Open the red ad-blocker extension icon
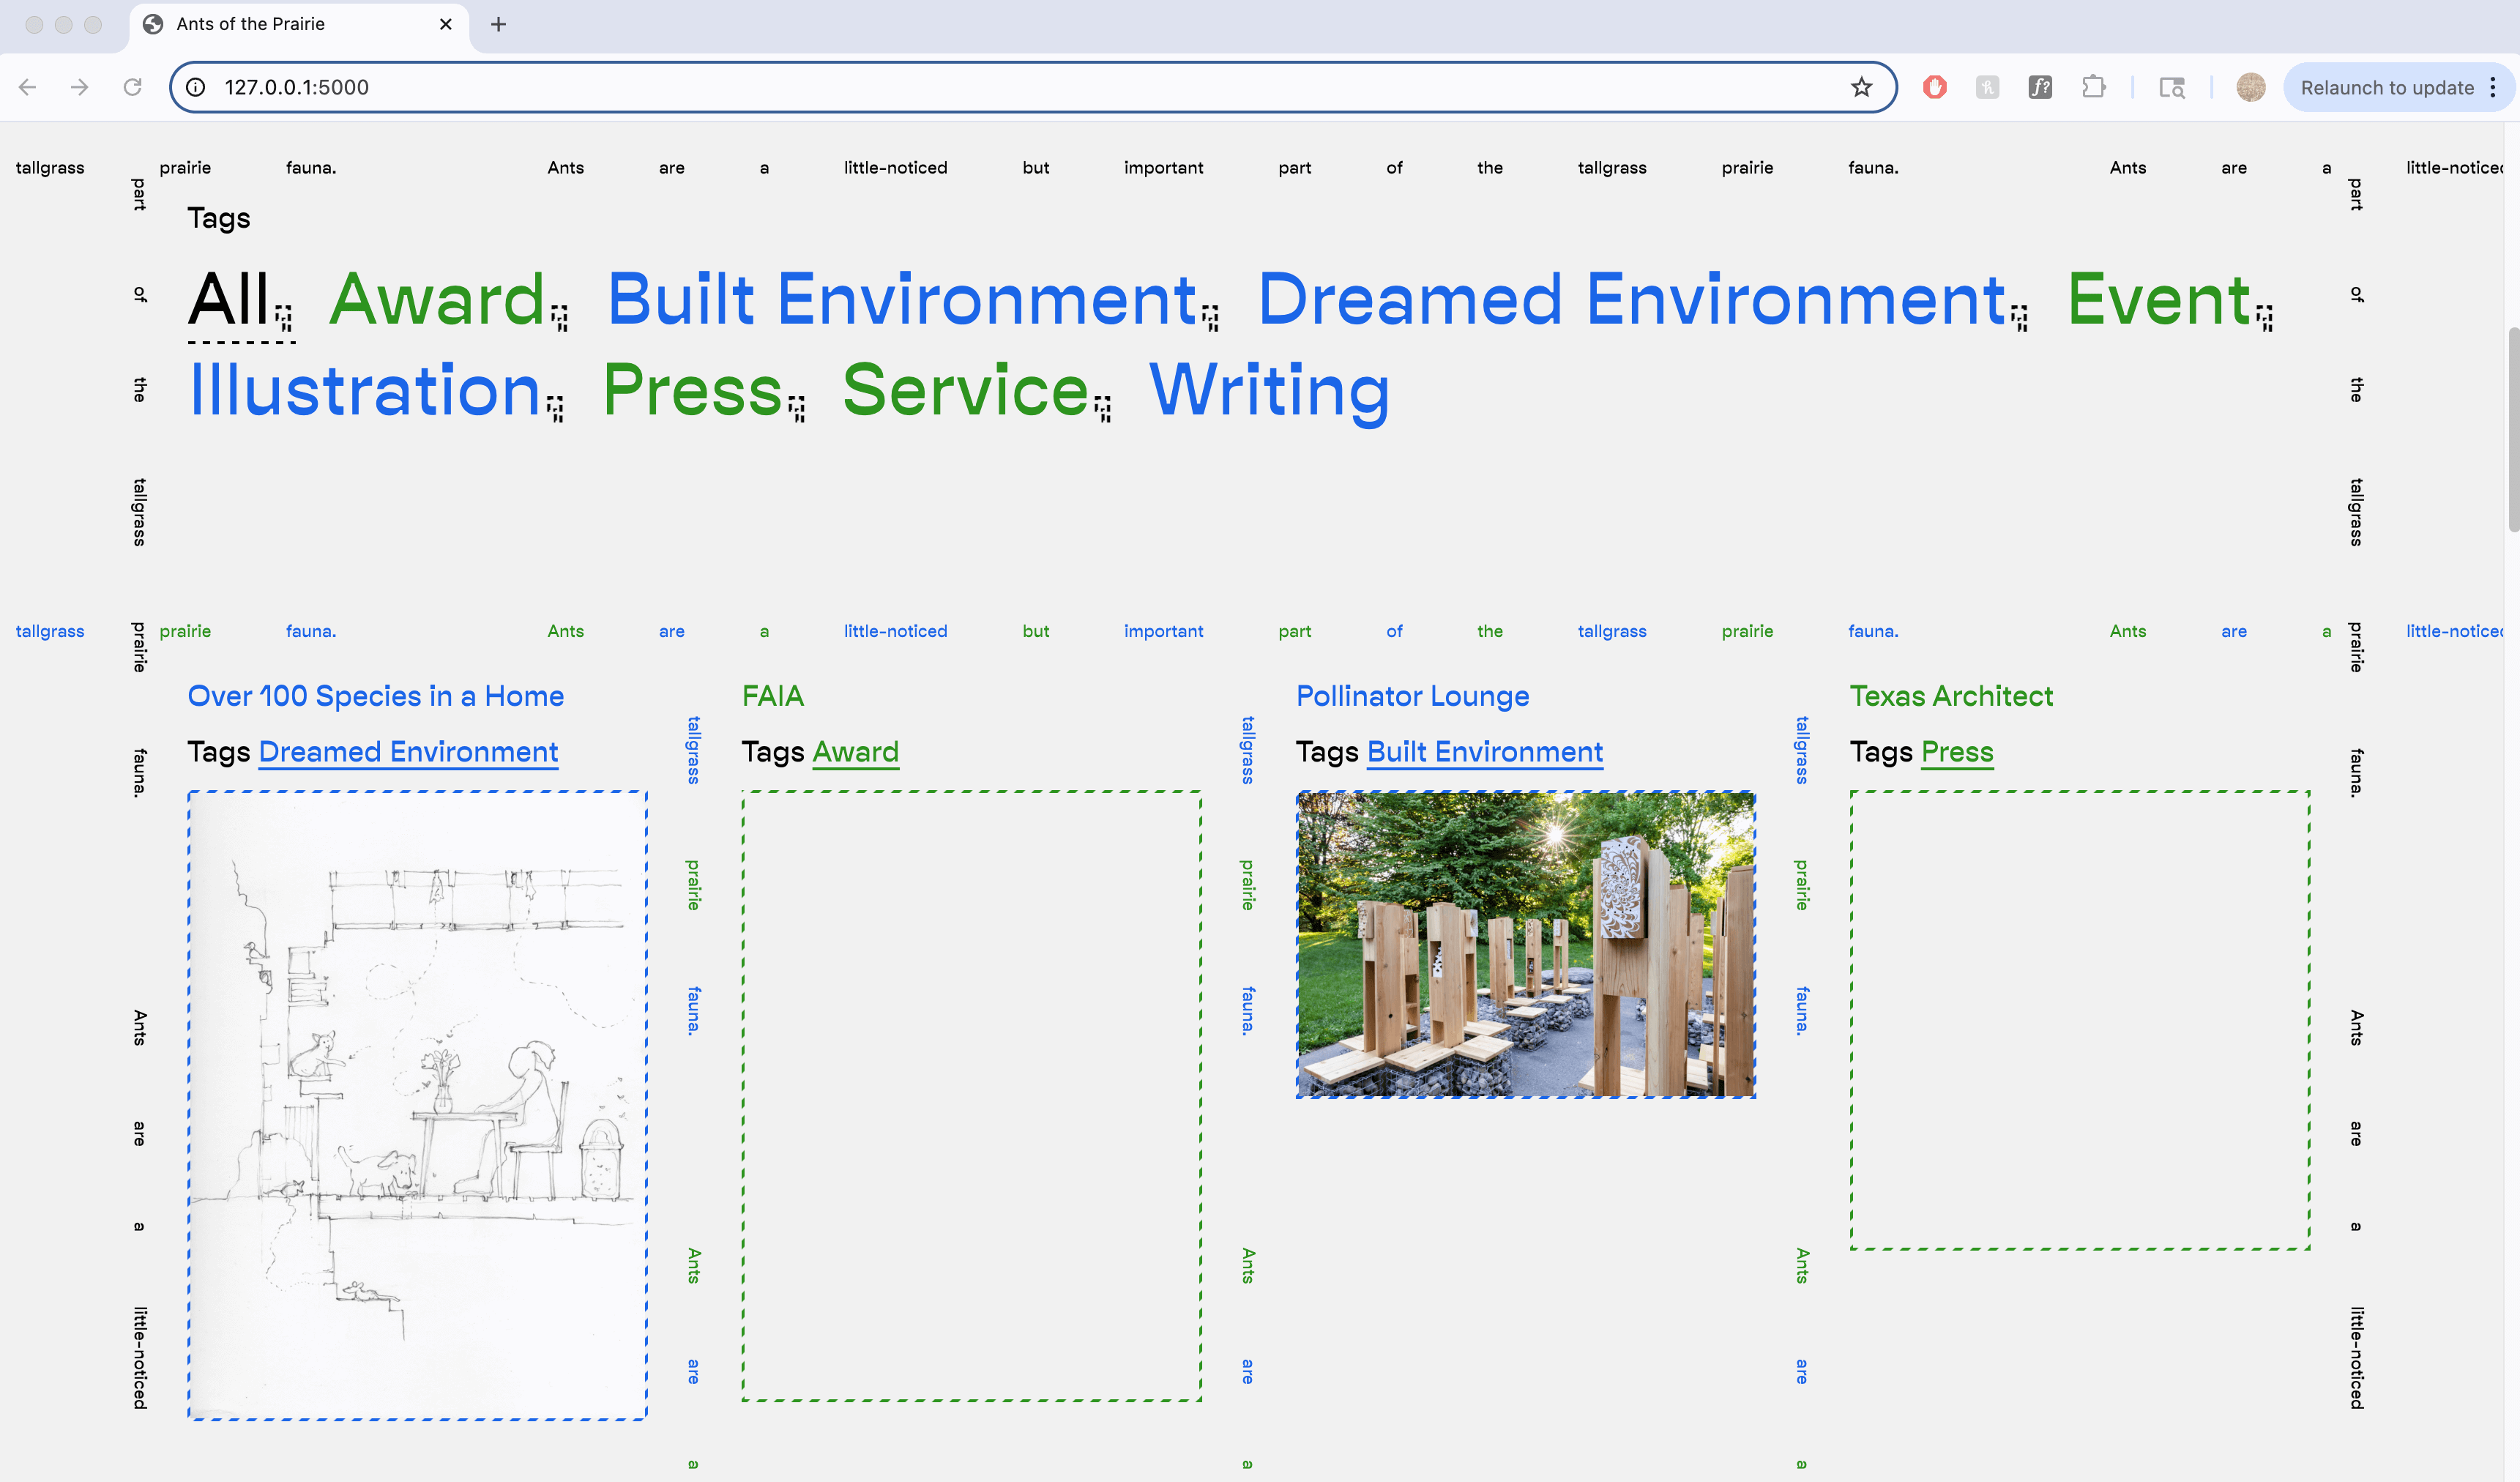 1934,87
